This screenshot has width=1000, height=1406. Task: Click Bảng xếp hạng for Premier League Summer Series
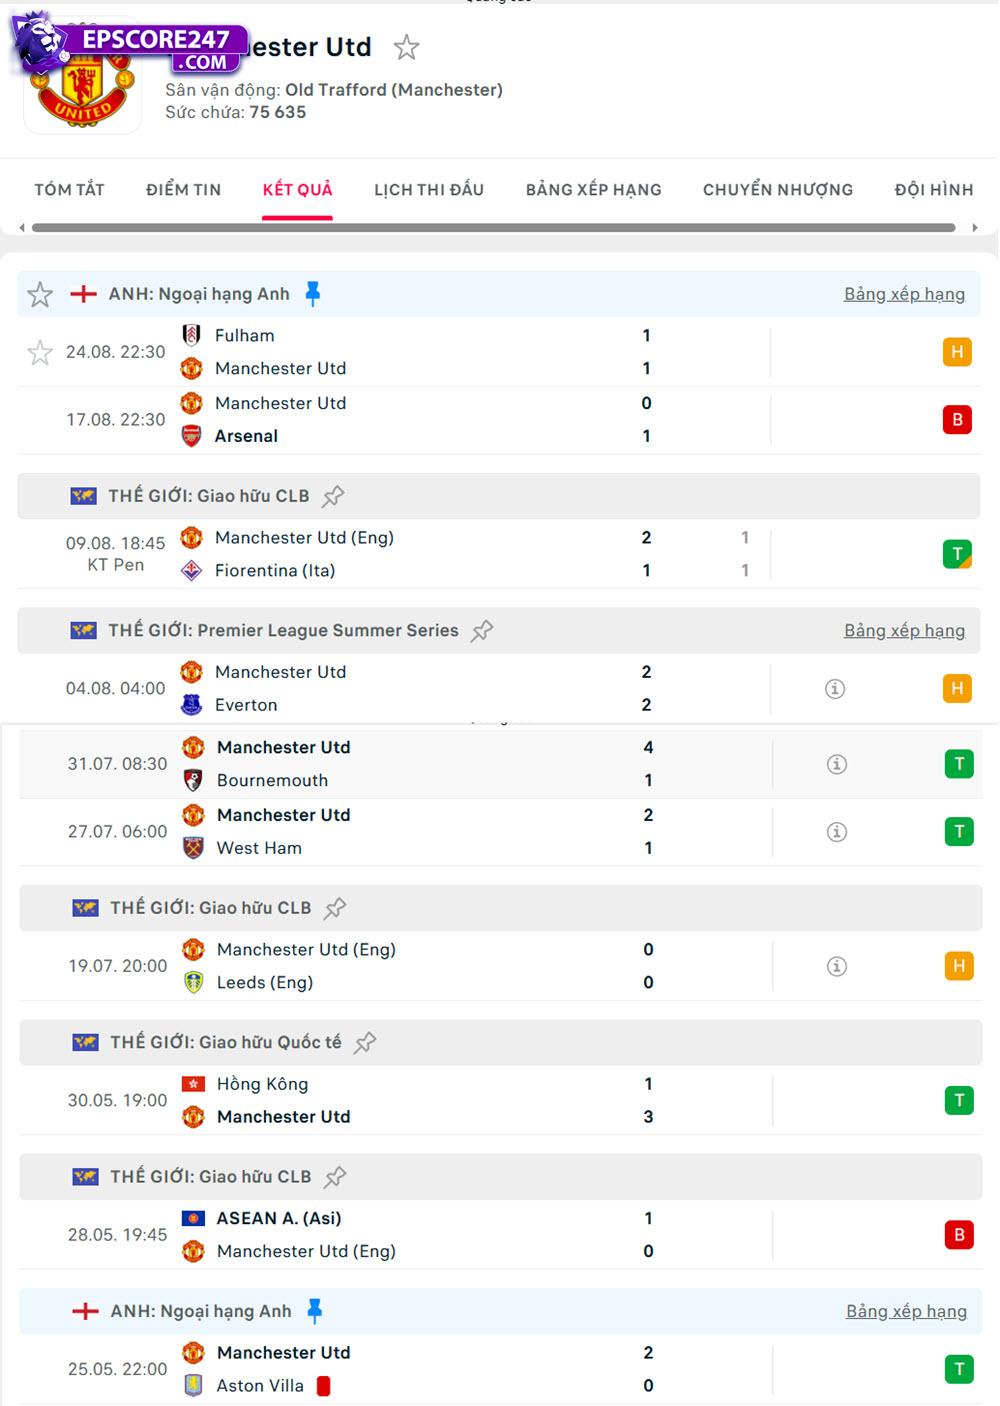point(904,630)
